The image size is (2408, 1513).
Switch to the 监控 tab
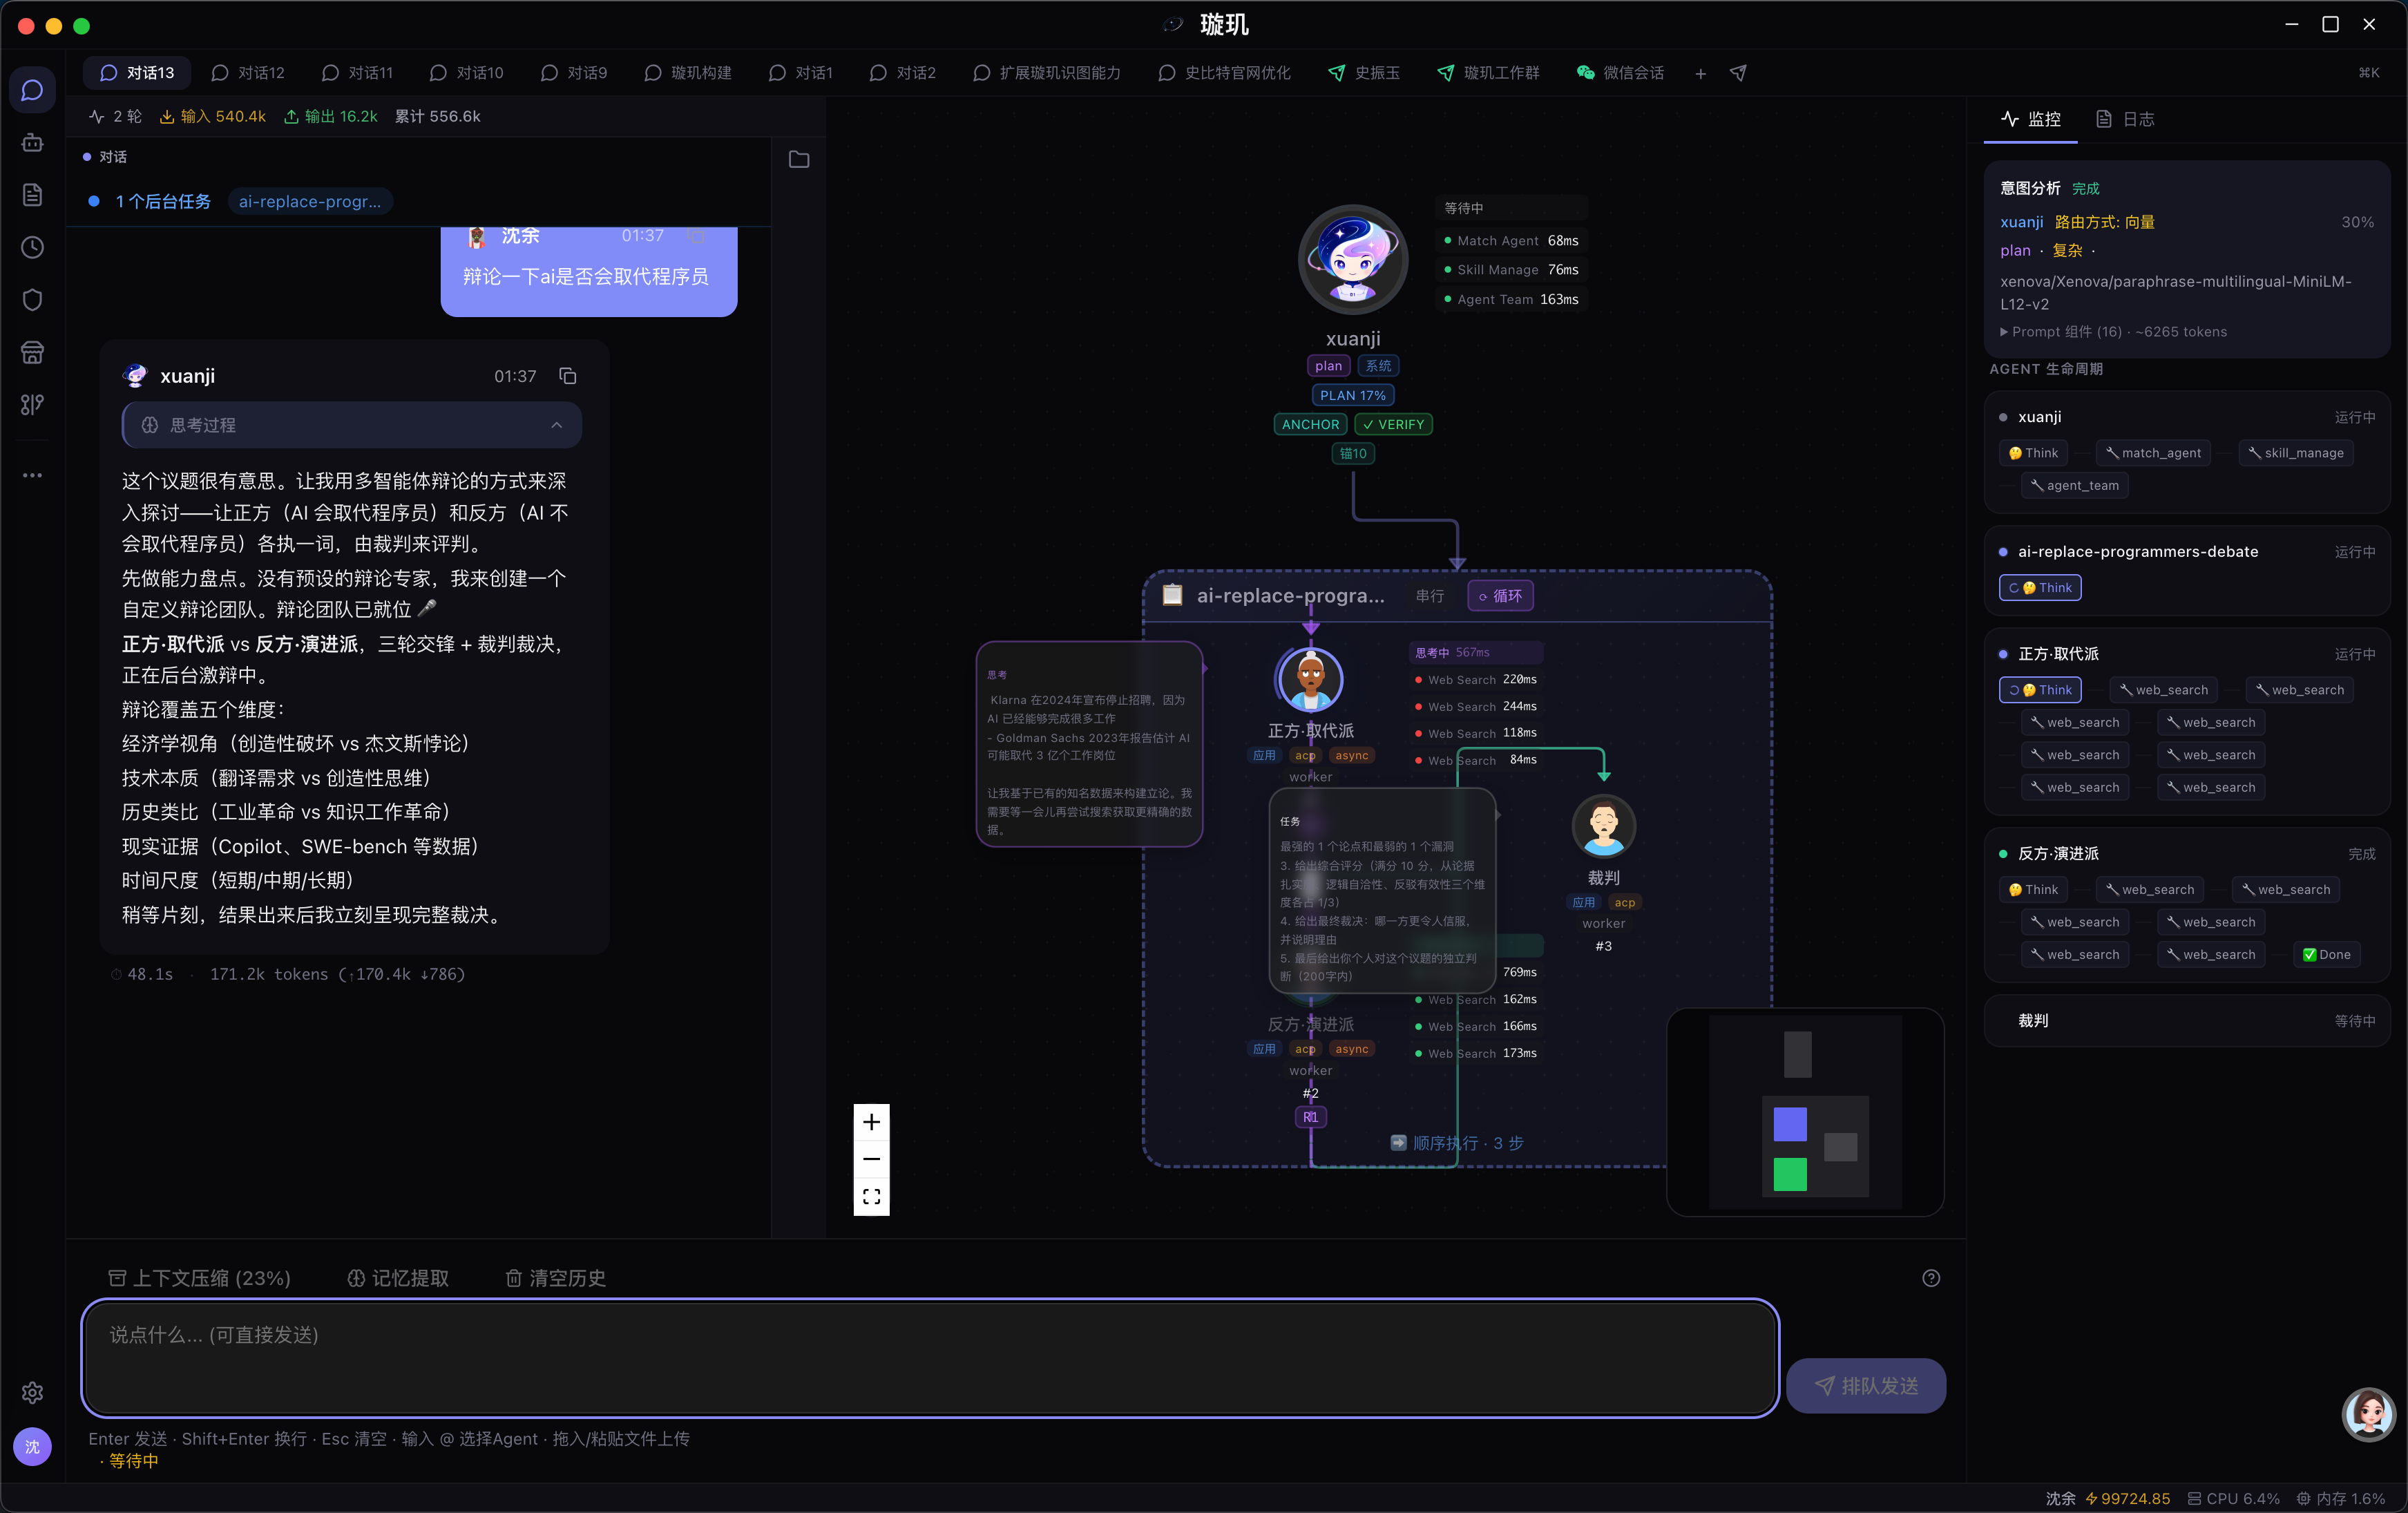(2031, 119)
